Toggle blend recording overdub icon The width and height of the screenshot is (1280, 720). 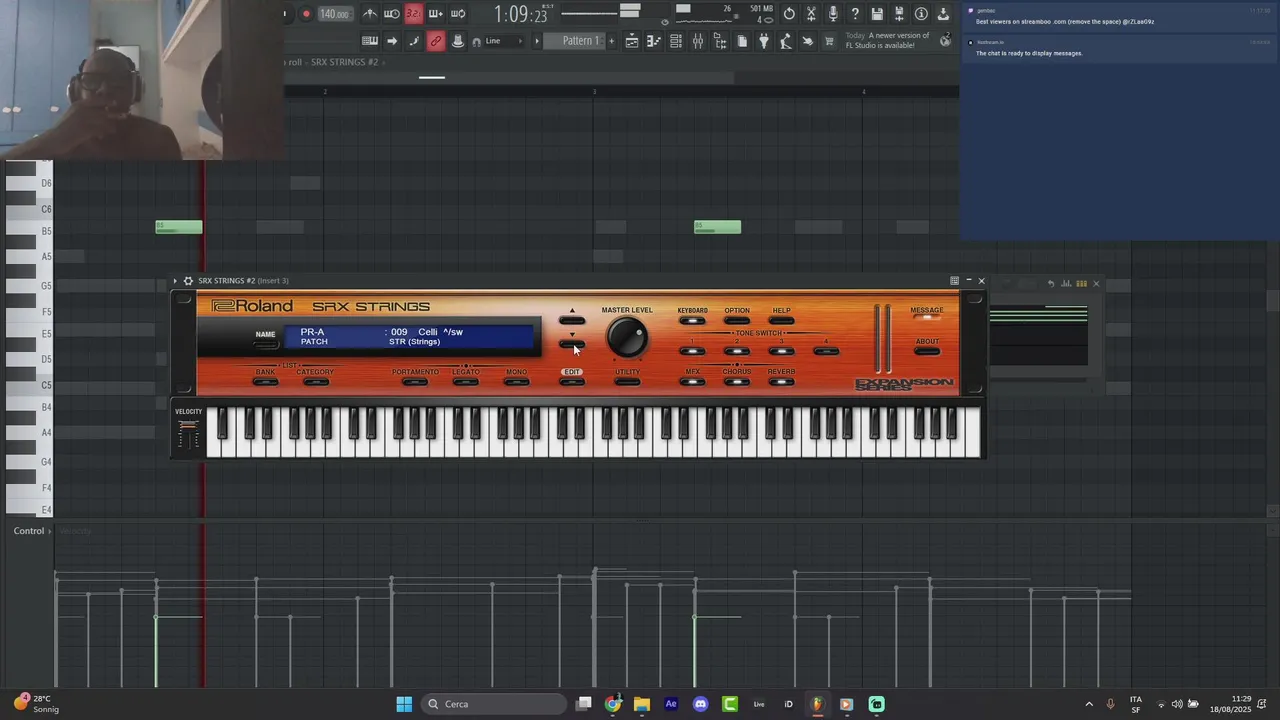tap(436, 14)
